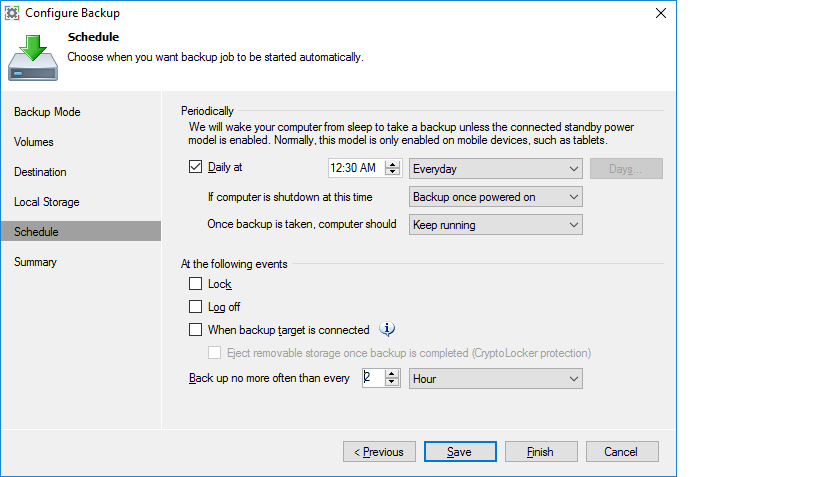The width and height of the screenshot is (819, 477).
Task: Click the green arrow backup drive icon
Action: coord(33,56)
